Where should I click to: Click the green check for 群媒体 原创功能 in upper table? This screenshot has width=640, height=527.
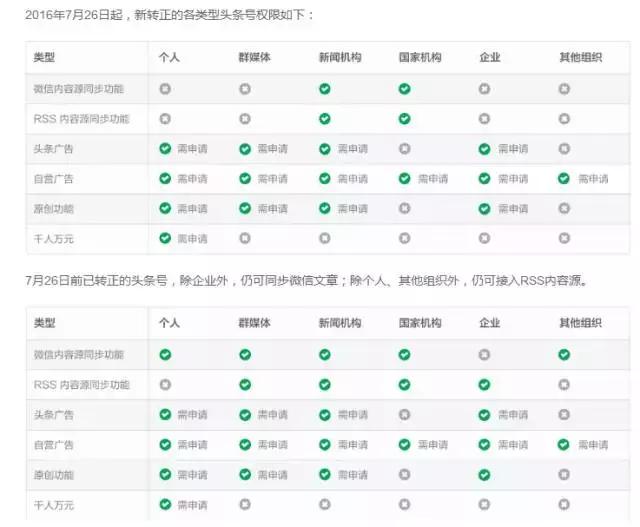[x=245, y=208]
